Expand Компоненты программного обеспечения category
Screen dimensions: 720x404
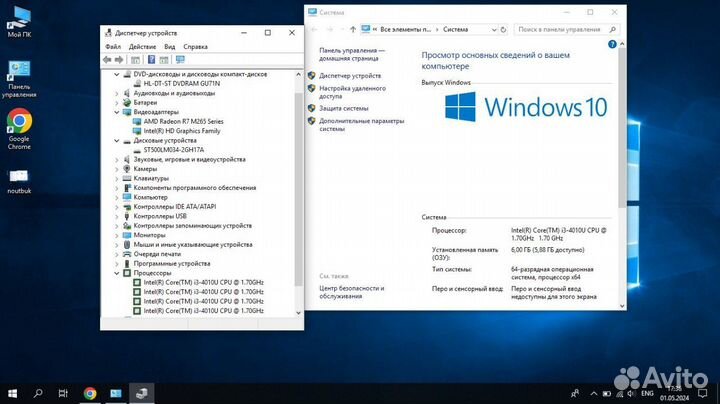click(117, 188)
